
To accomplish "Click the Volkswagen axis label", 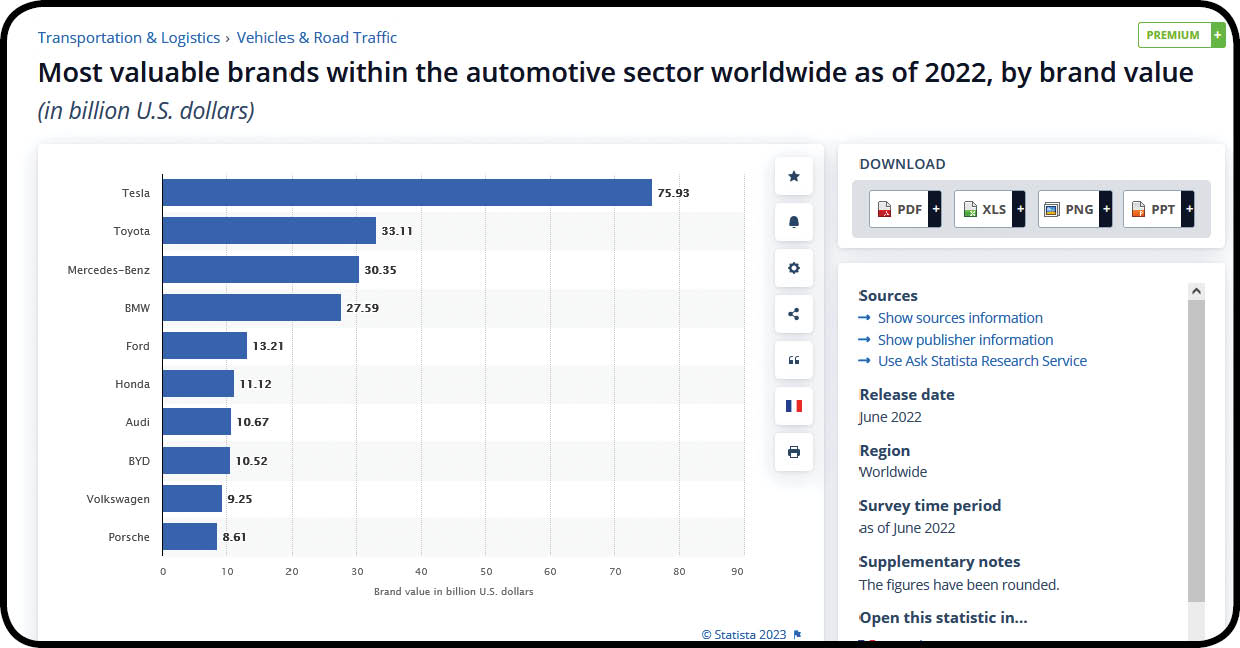I will click(x=118, y=499).
